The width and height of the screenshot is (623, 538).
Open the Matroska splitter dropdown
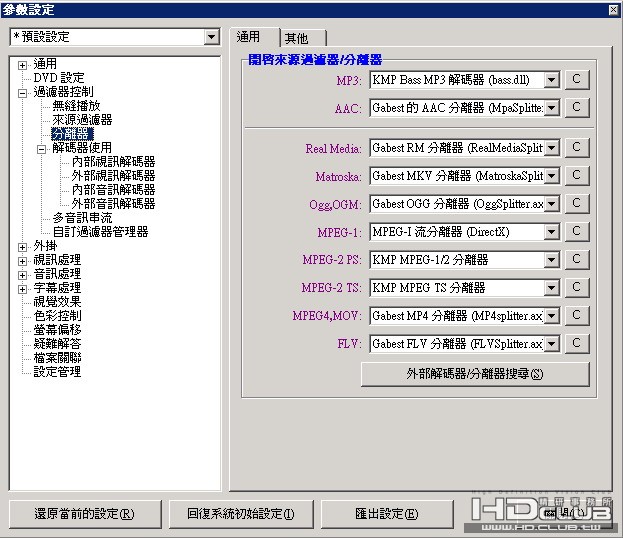click(x=551, y=176)
